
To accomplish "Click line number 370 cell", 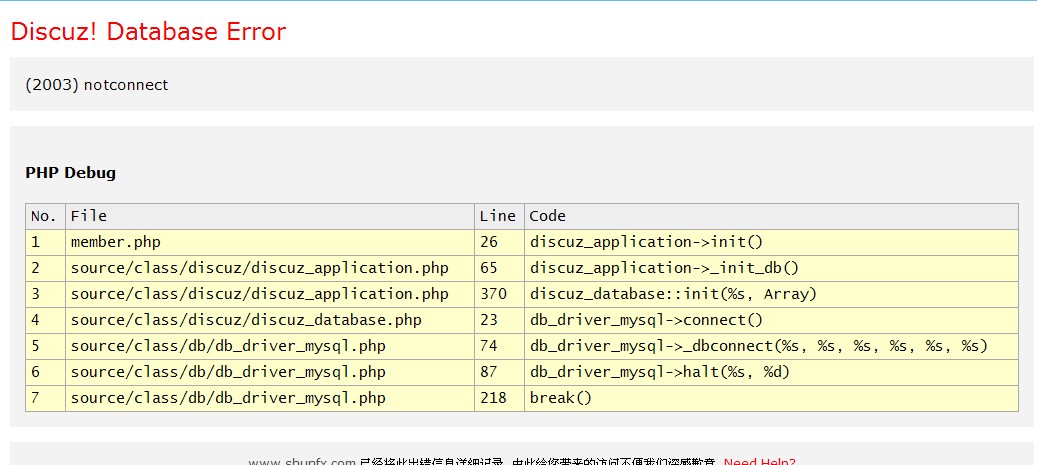I will [493, 294].
